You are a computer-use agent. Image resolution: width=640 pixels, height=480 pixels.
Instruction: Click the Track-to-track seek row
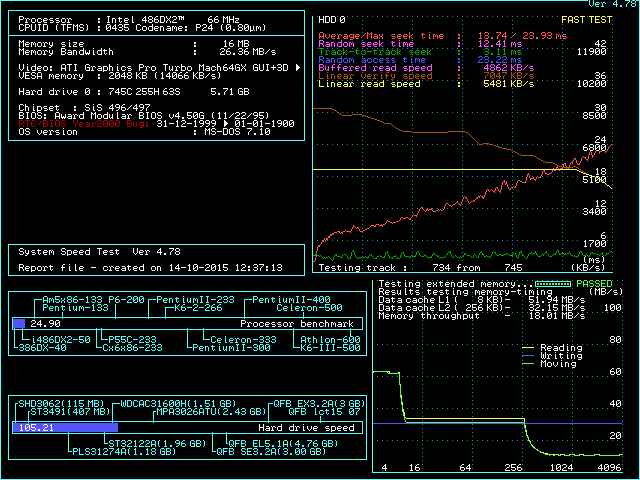420,52
